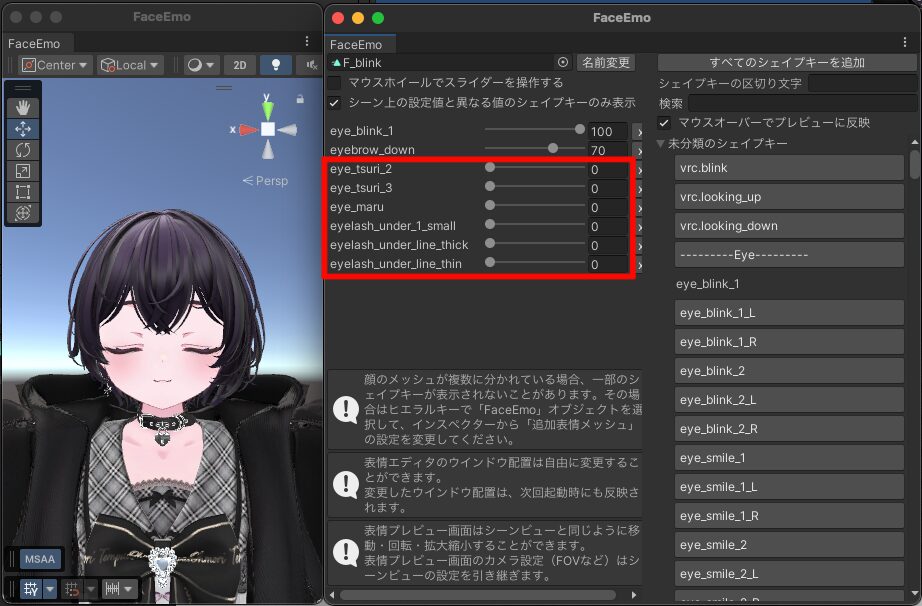Open the Center pivot dropdown

(55, 65)
